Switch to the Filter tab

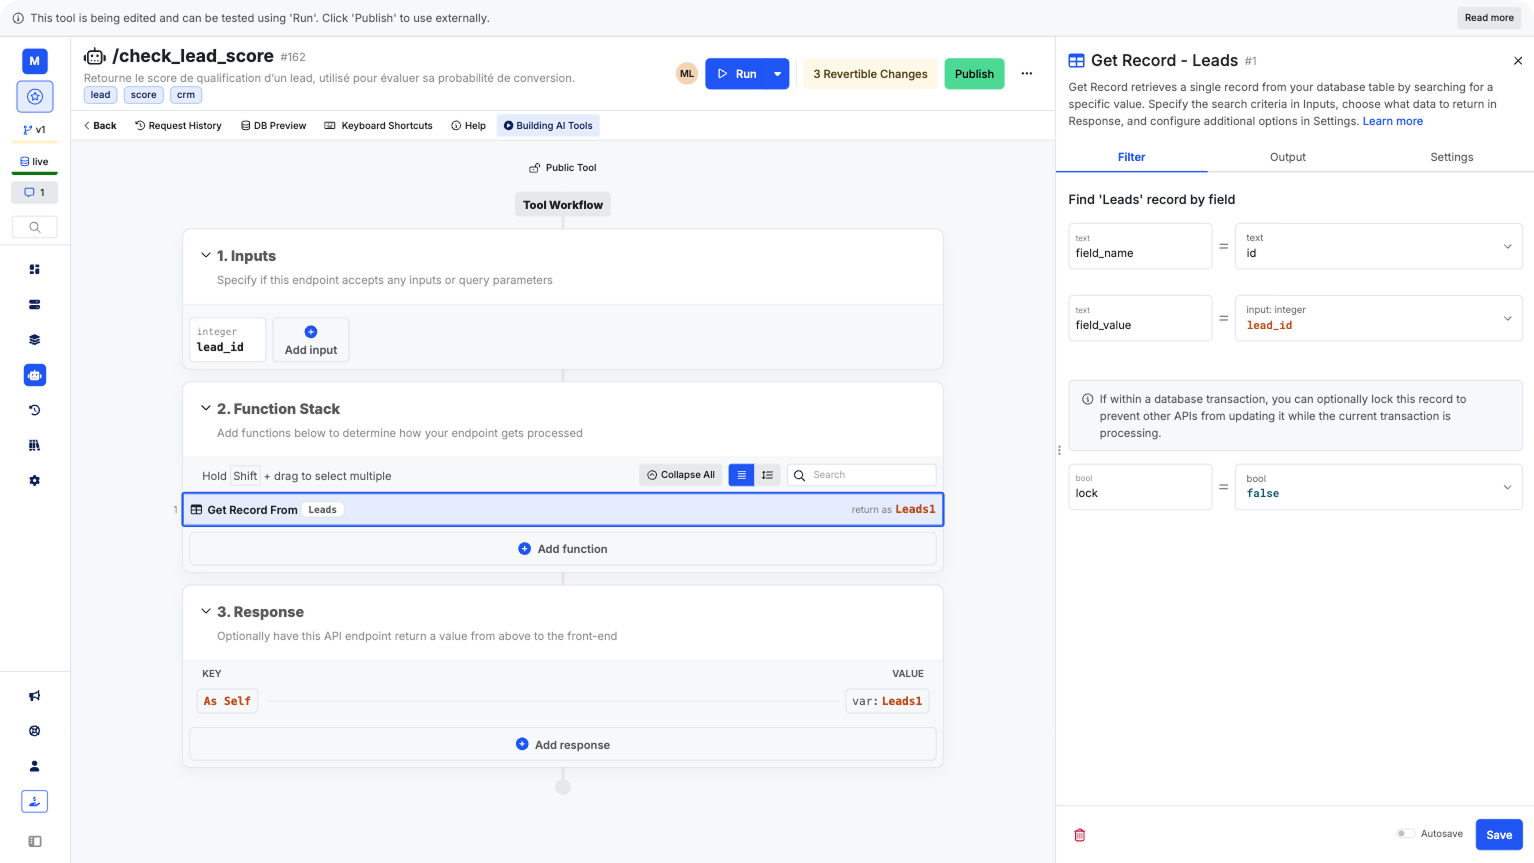point(1132,157)
